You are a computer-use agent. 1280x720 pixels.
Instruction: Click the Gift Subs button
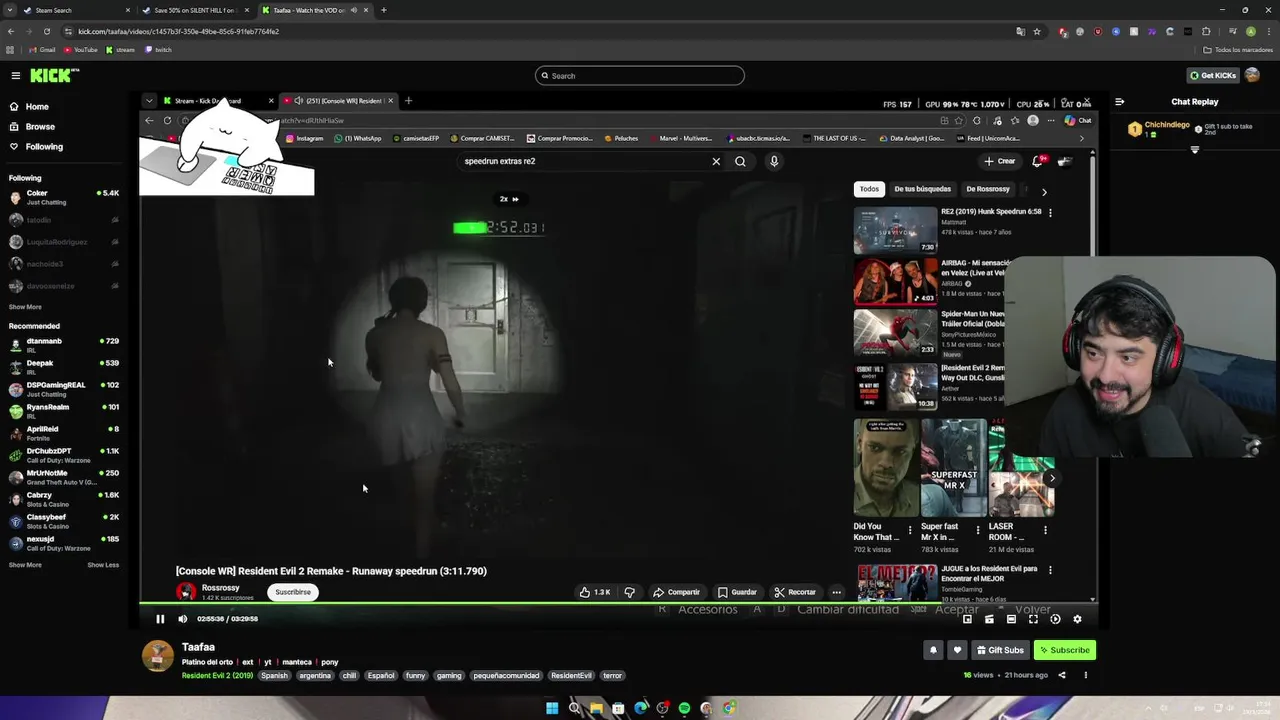click(x=1000, y=650)
